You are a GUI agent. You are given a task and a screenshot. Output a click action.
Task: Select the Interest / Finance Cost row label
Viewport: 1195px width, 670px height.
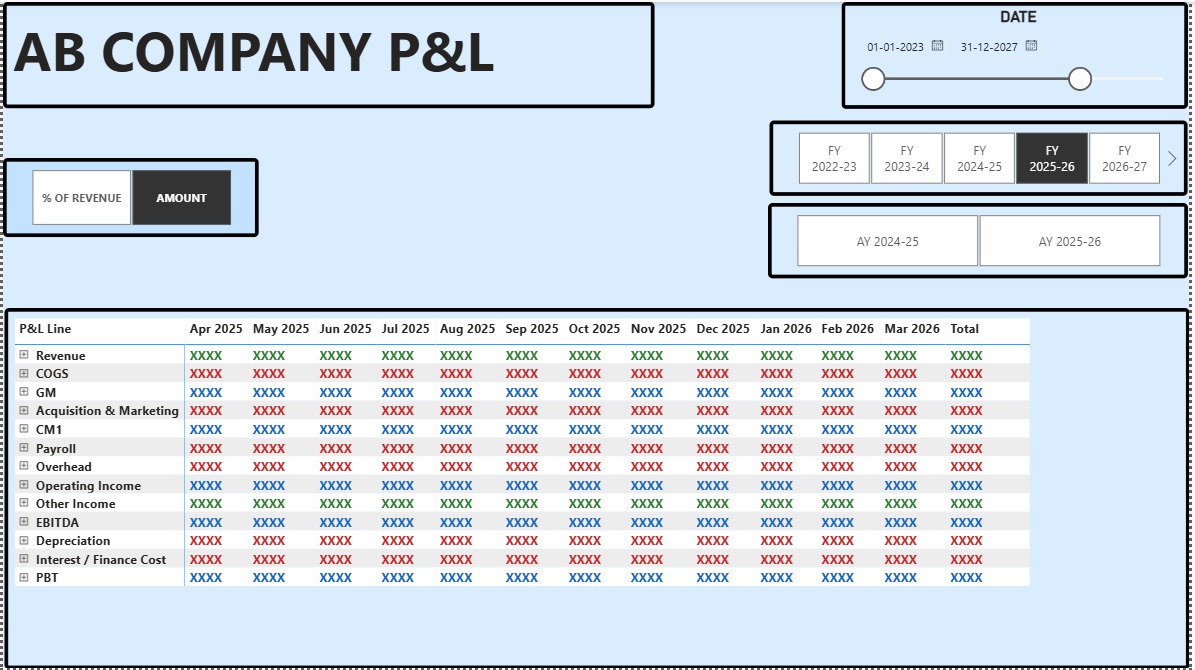tap(101, 559)
